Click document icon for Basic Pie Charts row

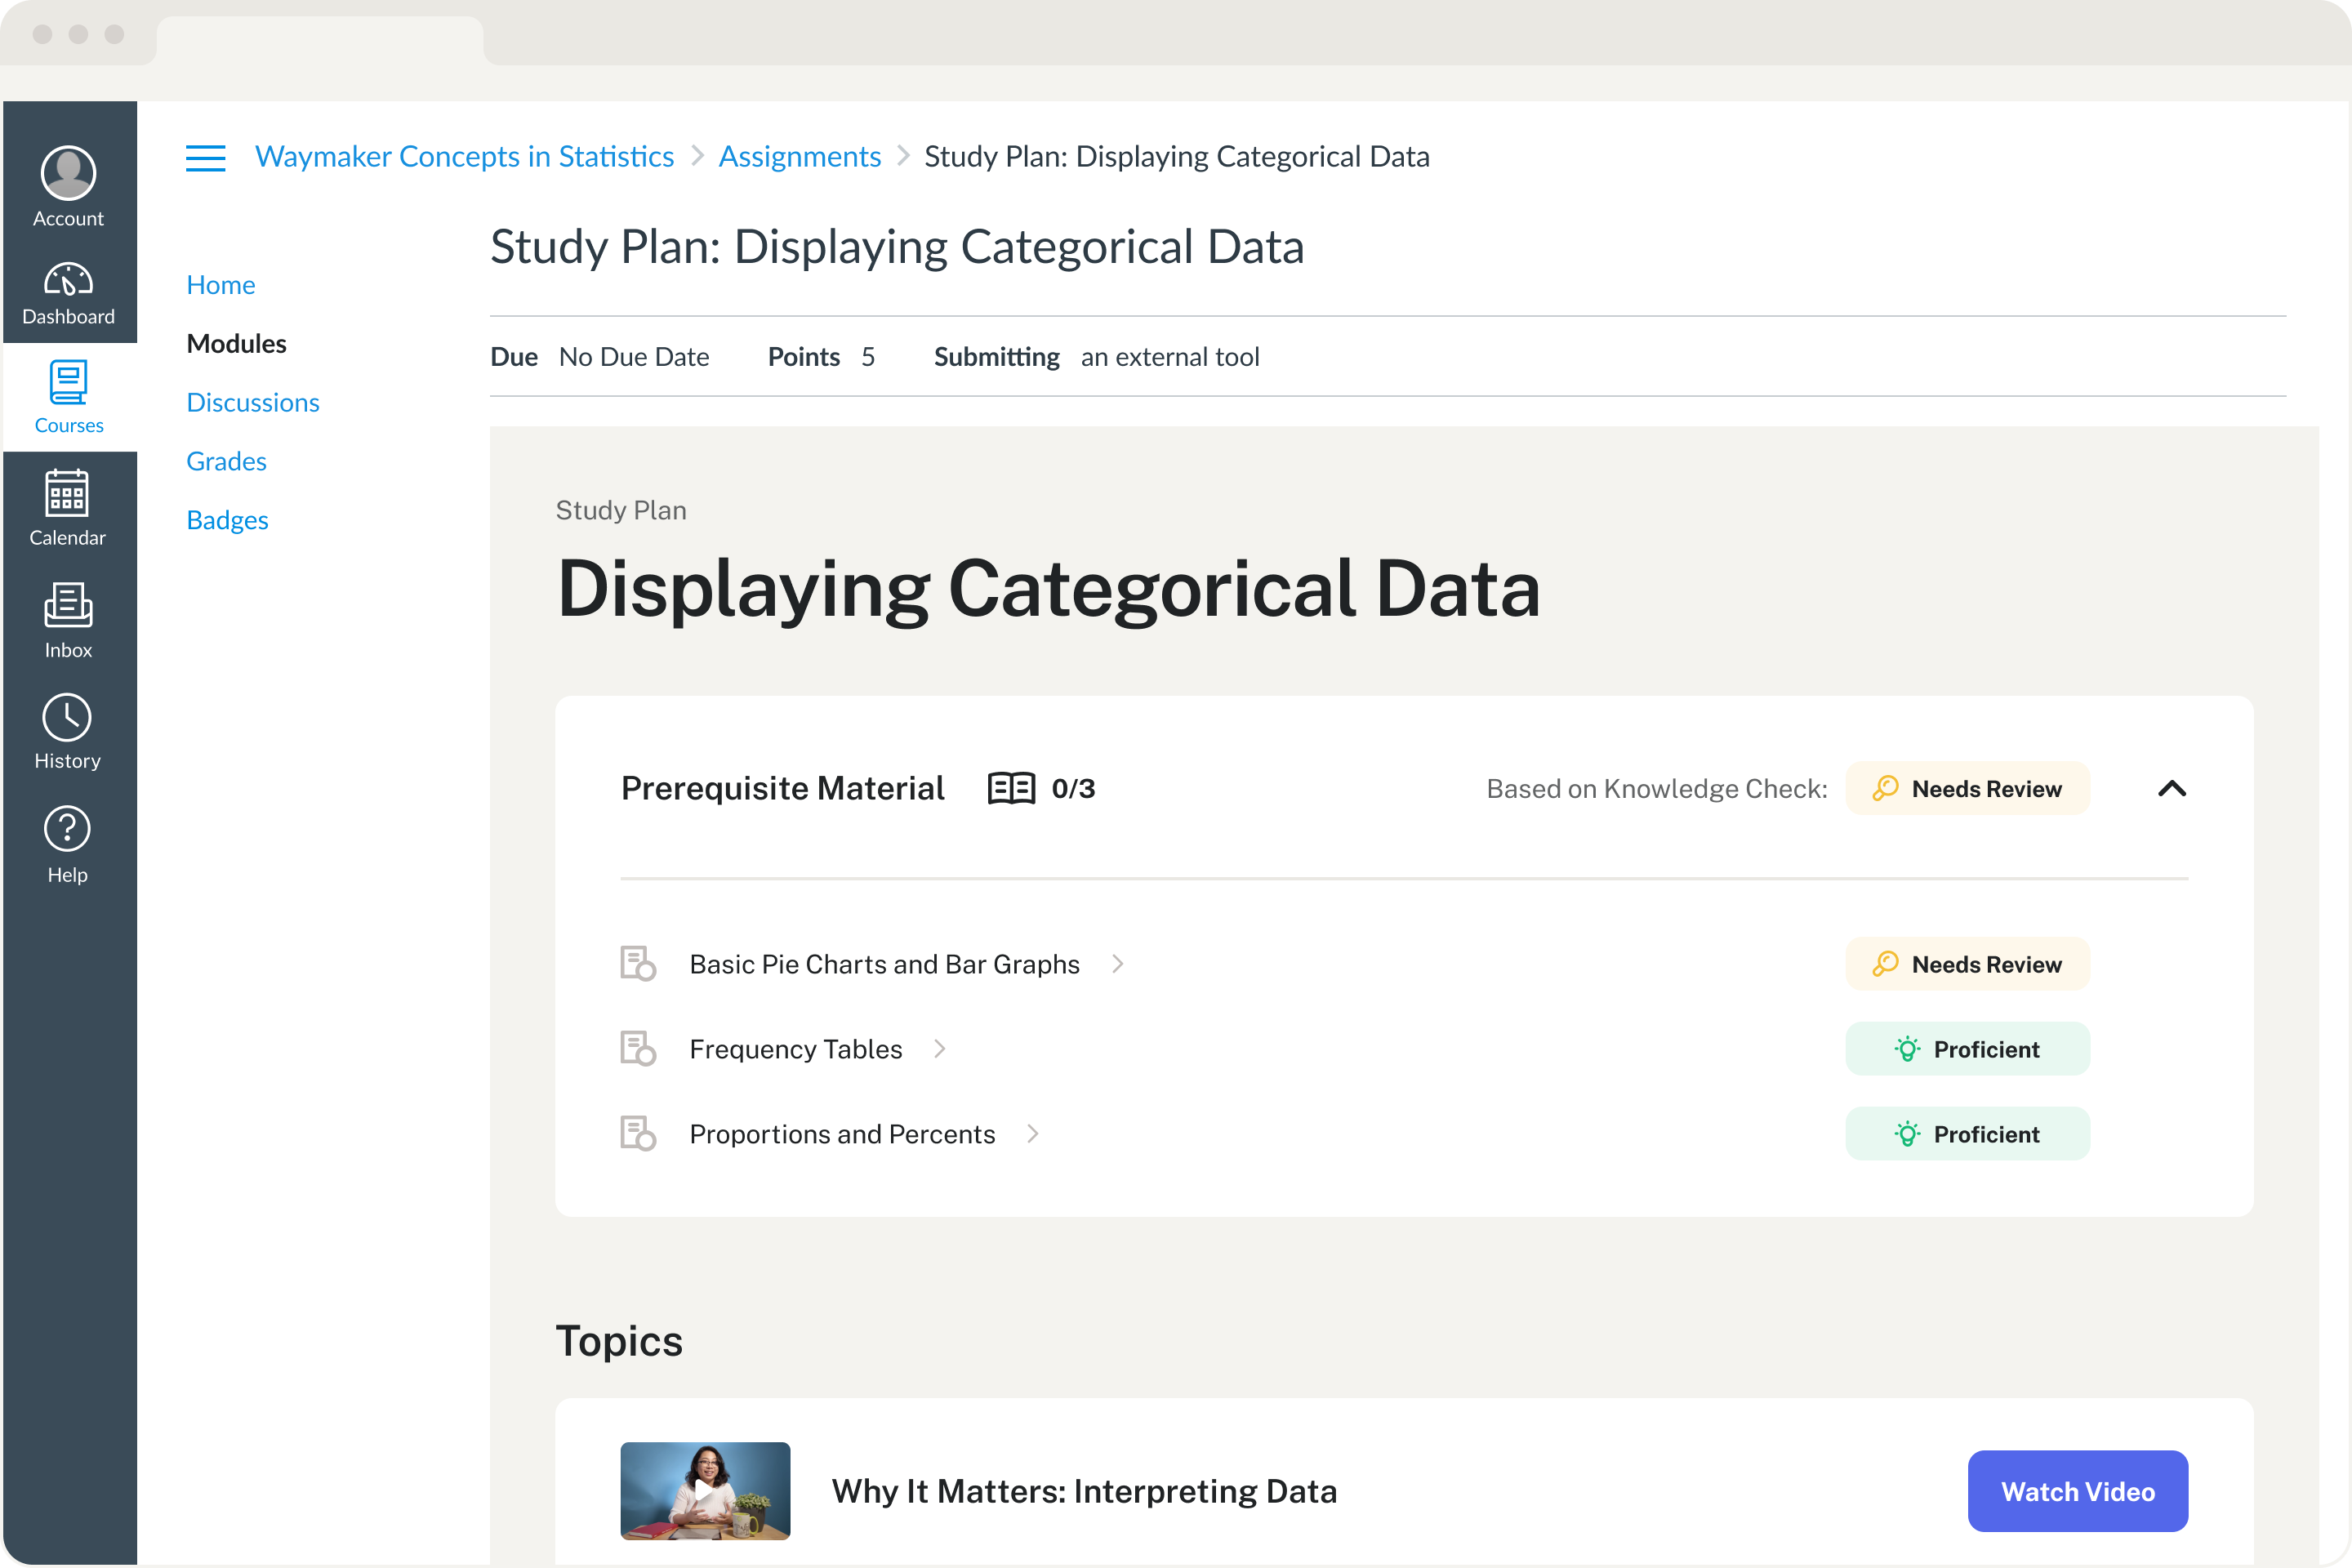[x=638, y=964]
